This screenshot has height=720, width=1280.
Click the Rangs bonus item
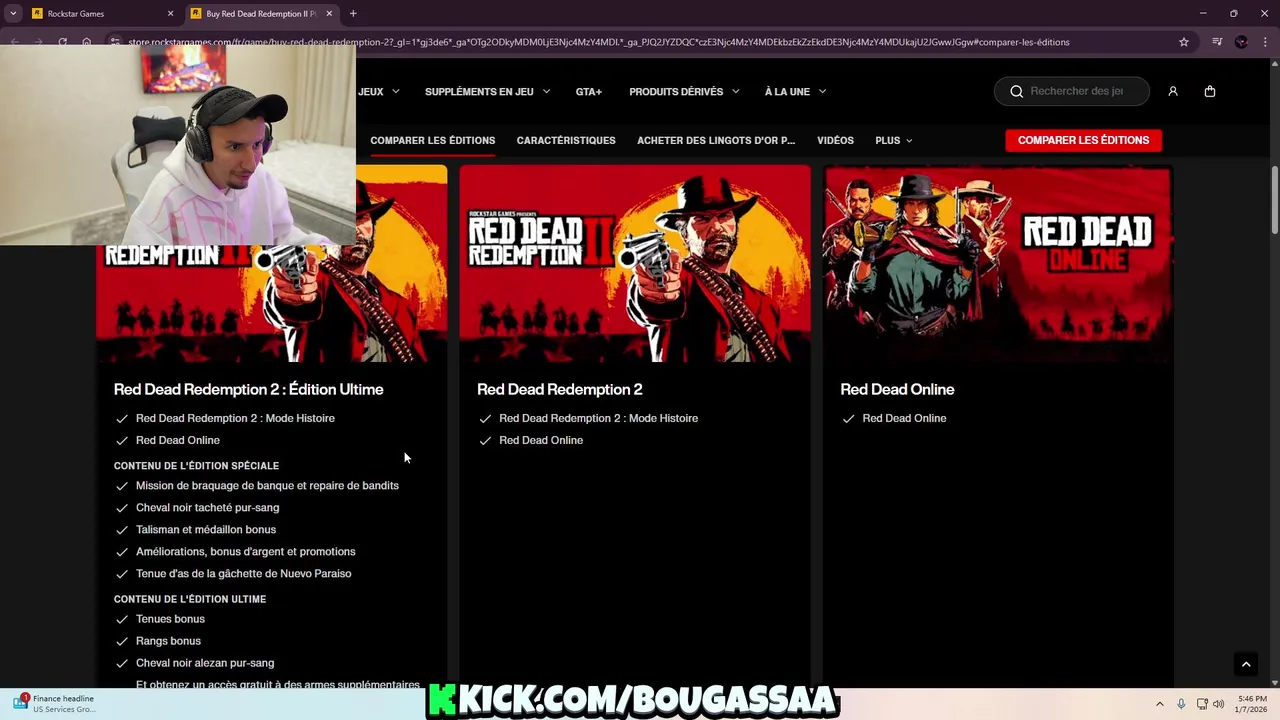[x=168, y=641]
